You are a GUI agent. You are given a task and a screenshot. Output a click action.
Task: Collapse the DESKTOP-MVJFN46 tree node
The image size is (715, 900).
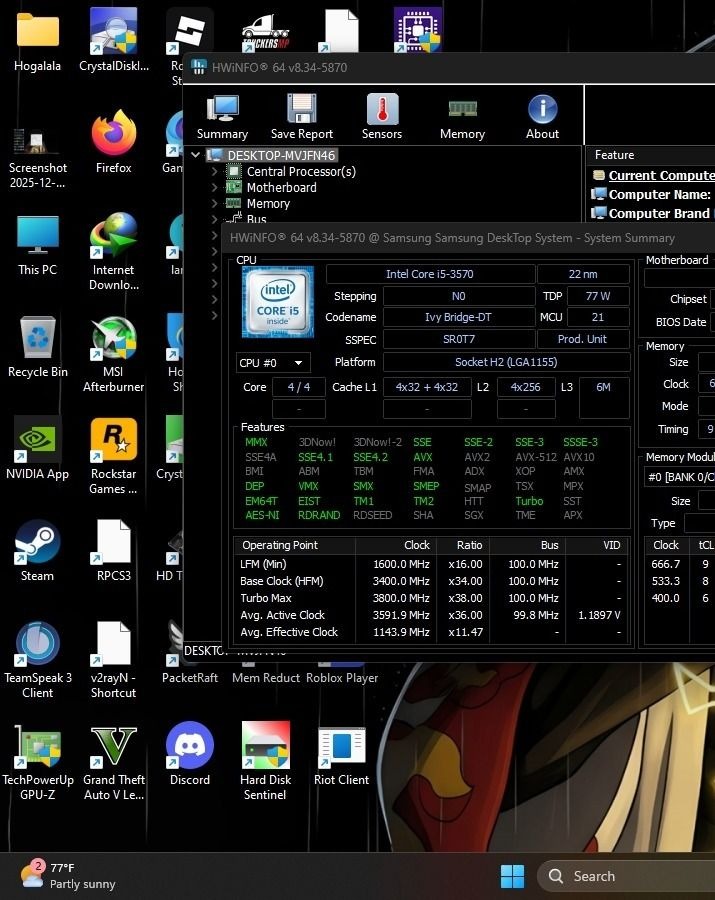tap(196, 155)
